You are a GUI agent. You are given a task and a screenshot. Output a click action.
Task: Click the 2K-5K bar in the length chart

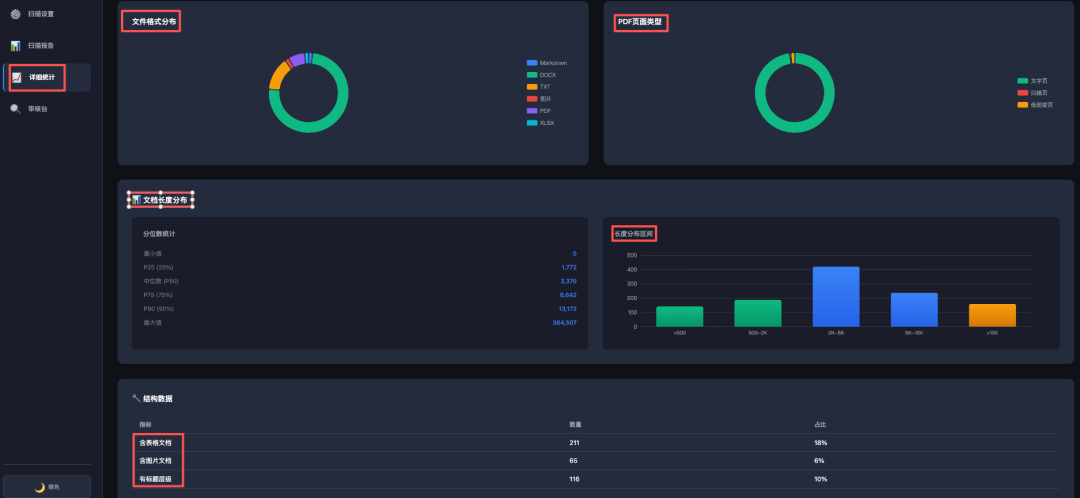[835, 297]
